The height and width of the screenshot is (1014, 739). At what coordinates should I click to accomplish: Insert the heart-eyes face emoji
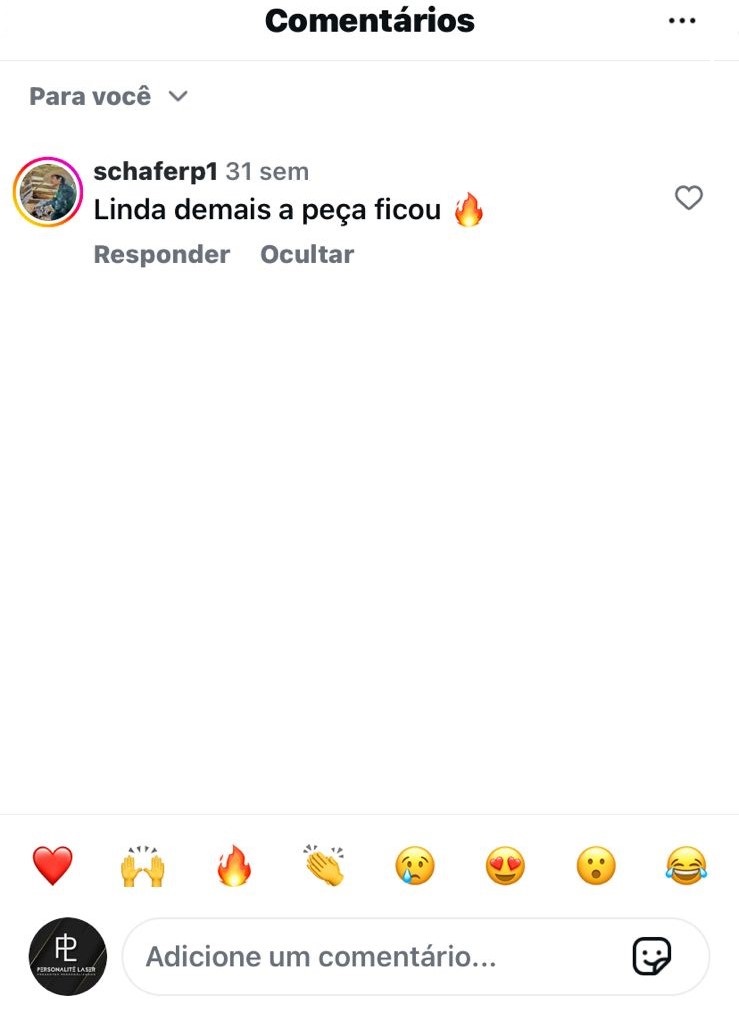[x=506, y=865]
